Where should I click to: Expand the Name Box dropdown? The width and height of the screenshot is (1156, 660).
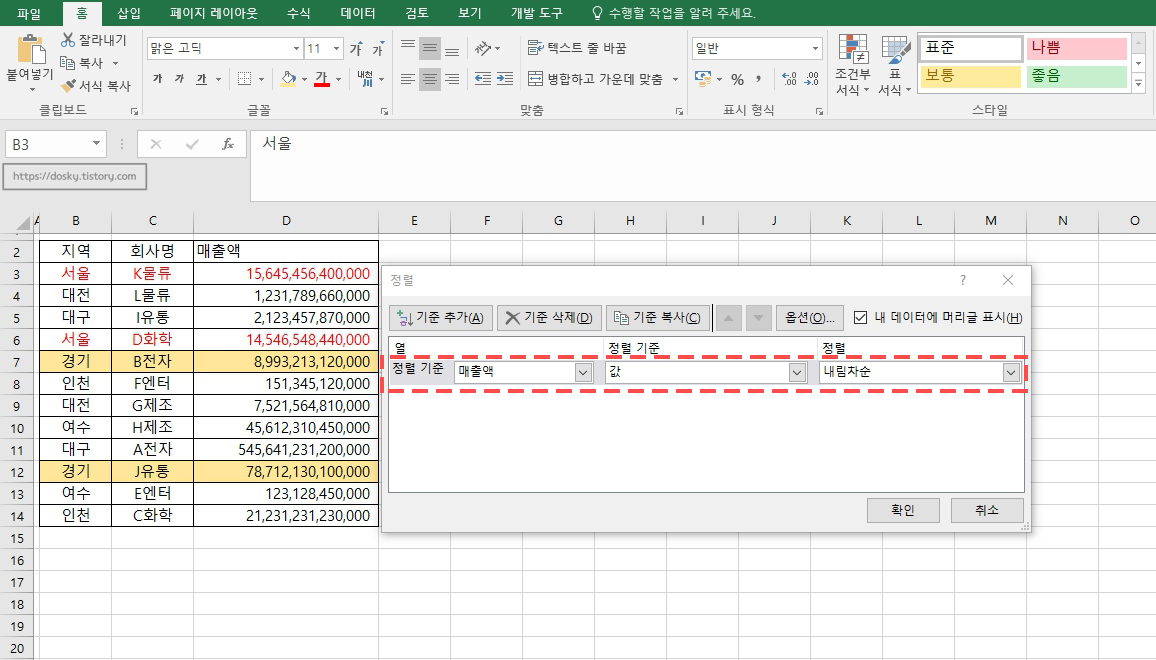coord(96,144)
